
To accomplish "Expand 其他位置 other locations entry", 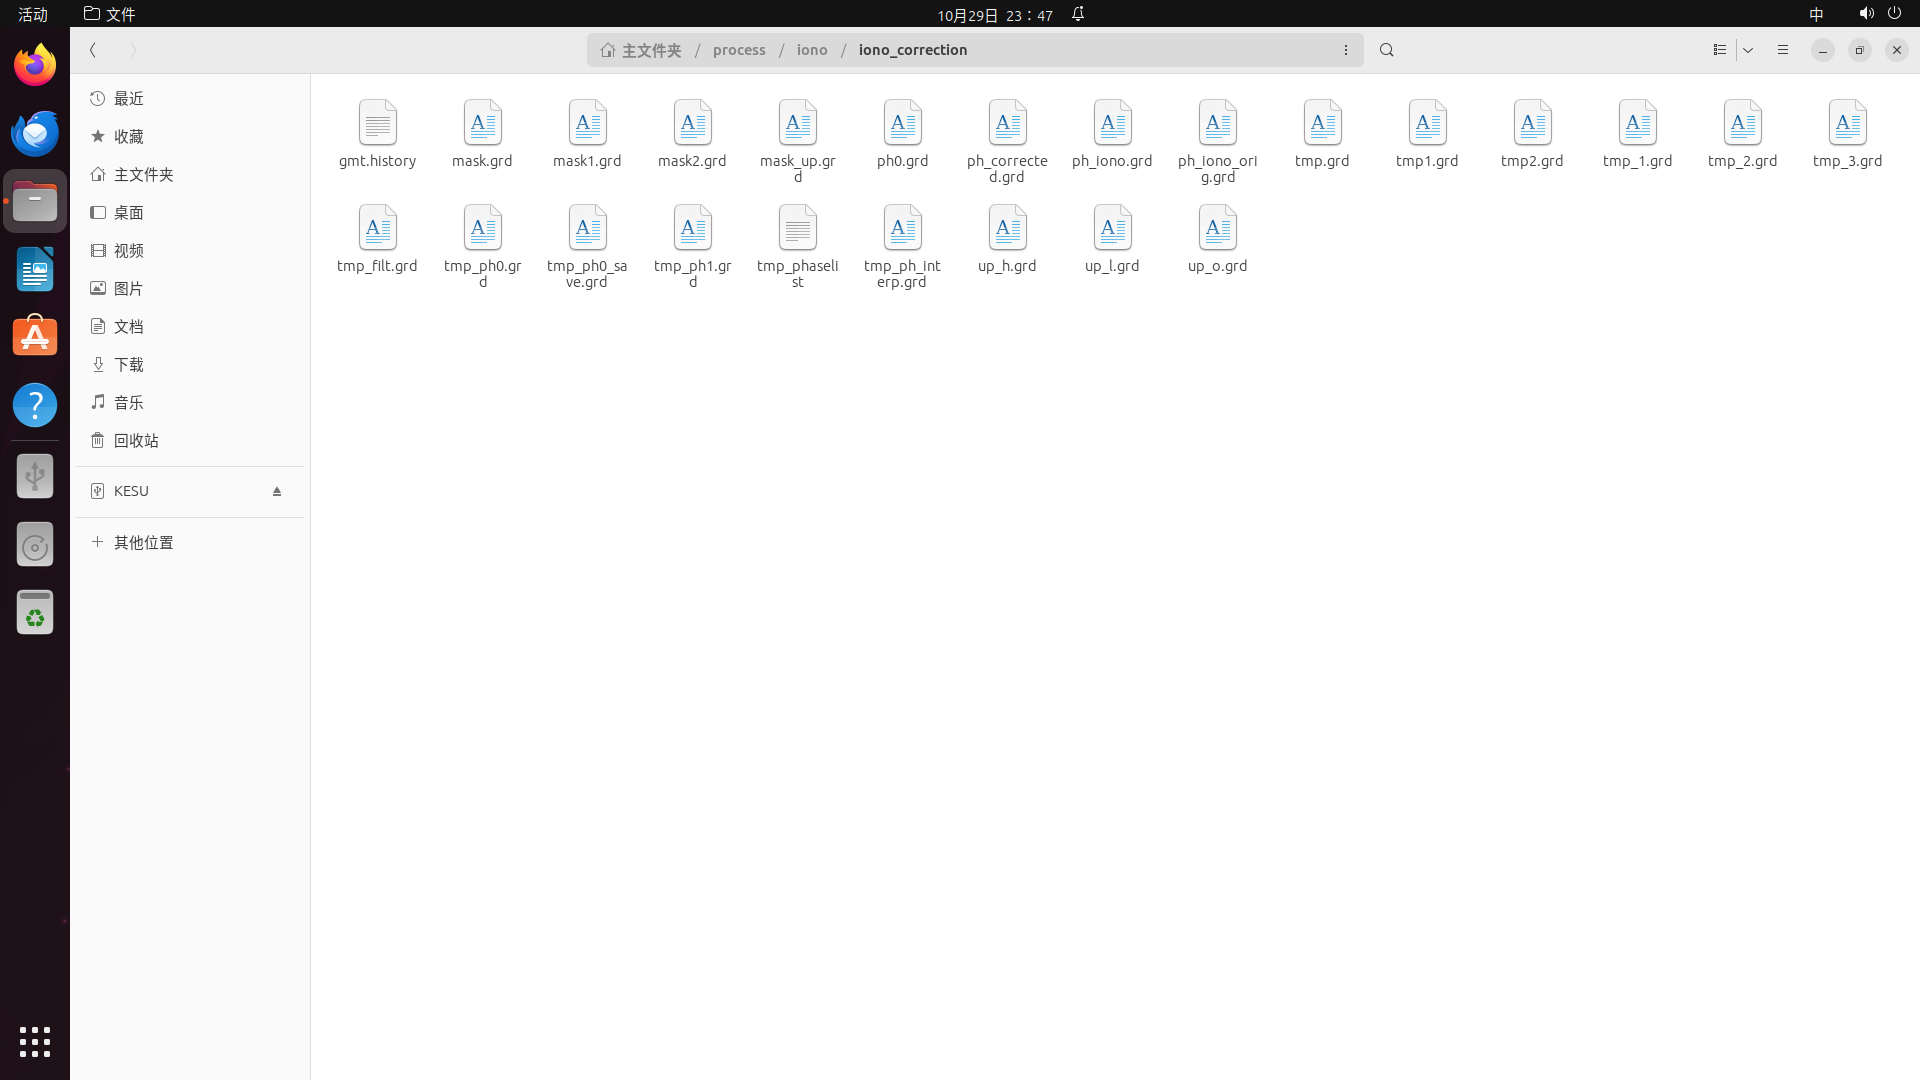I will coord(143,543).
